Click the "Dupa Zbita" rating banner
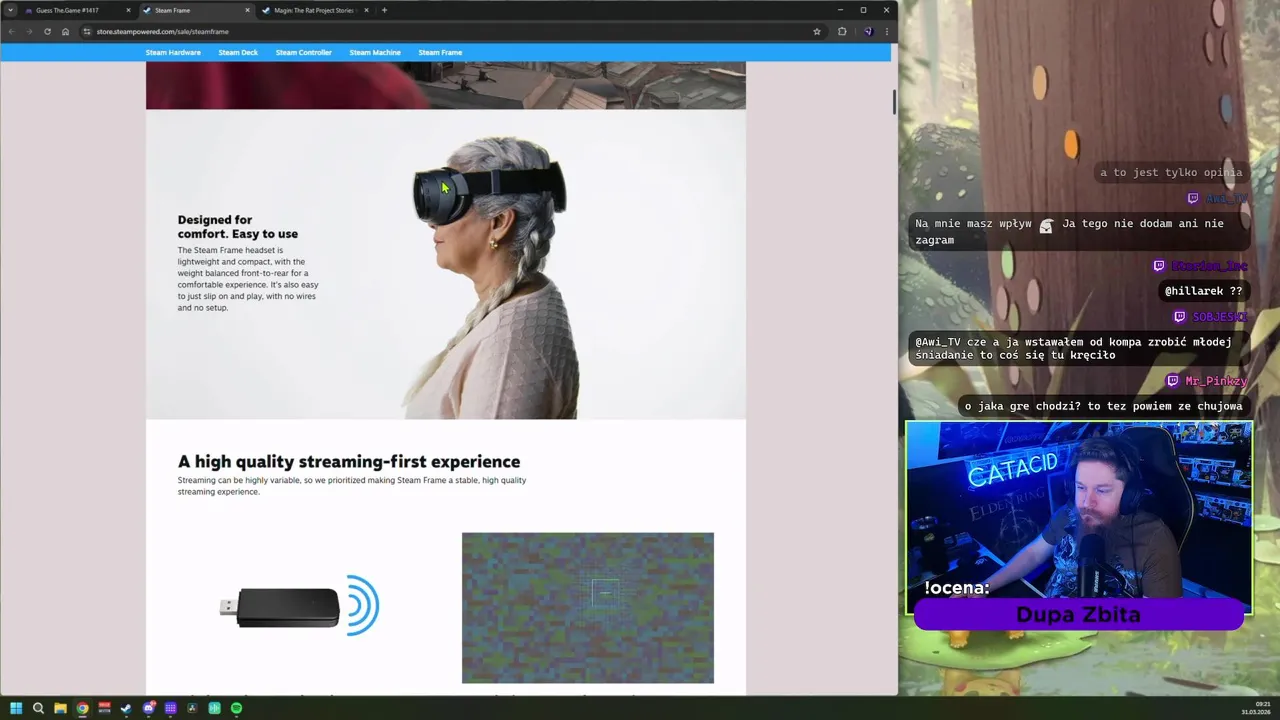Screen dimensions: 1280x720 pos(1078,615)
